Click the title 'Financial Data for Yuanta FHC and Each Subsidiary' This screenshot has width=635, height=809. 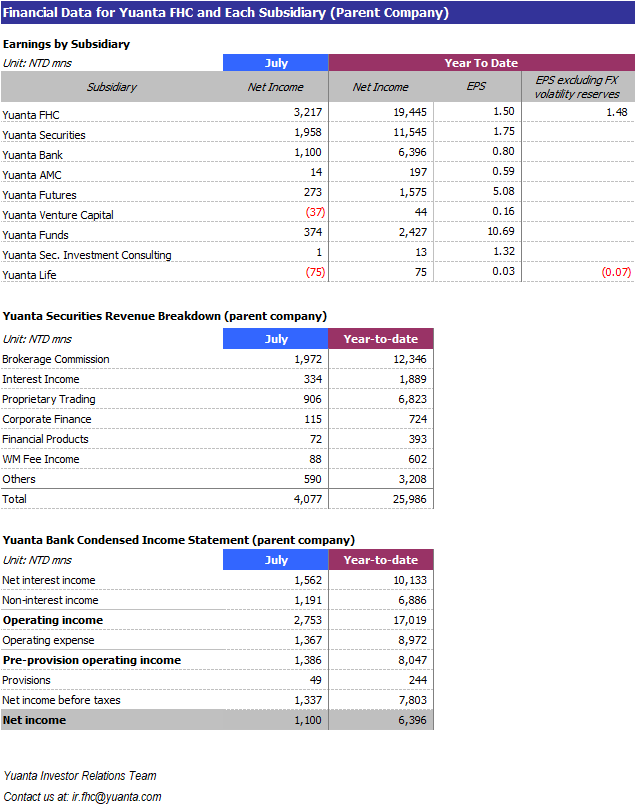click(226, 12)
